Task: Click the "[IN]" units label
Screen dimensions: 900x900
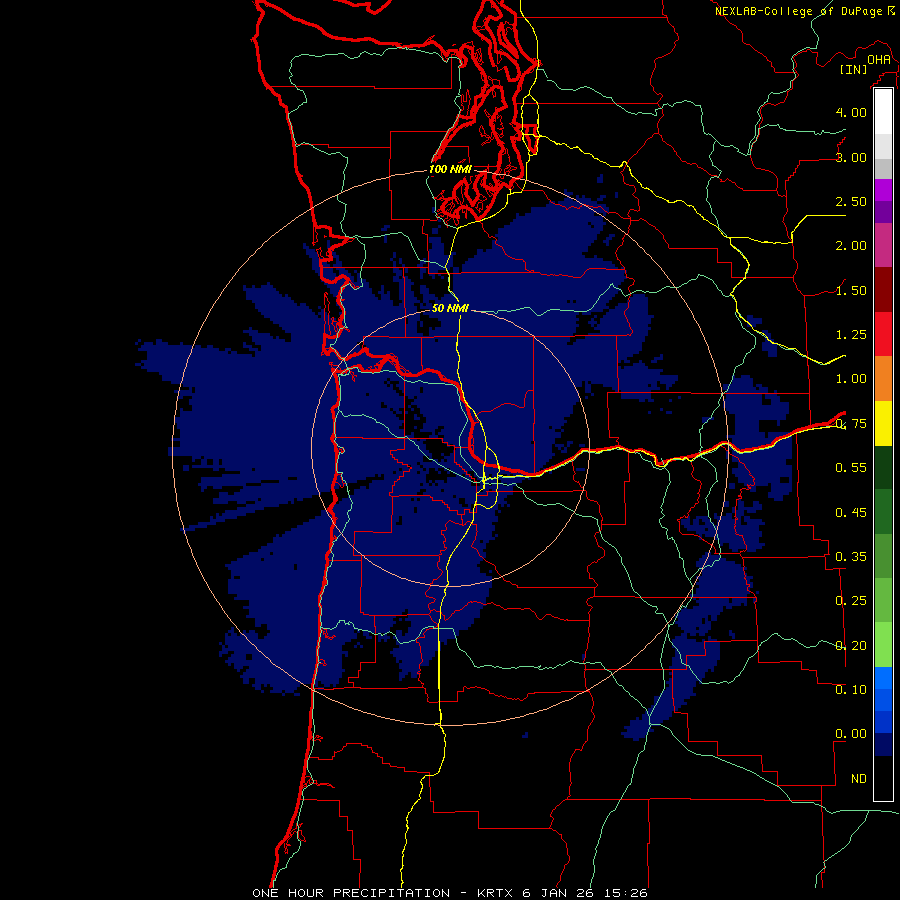Action: pos(853,69)
